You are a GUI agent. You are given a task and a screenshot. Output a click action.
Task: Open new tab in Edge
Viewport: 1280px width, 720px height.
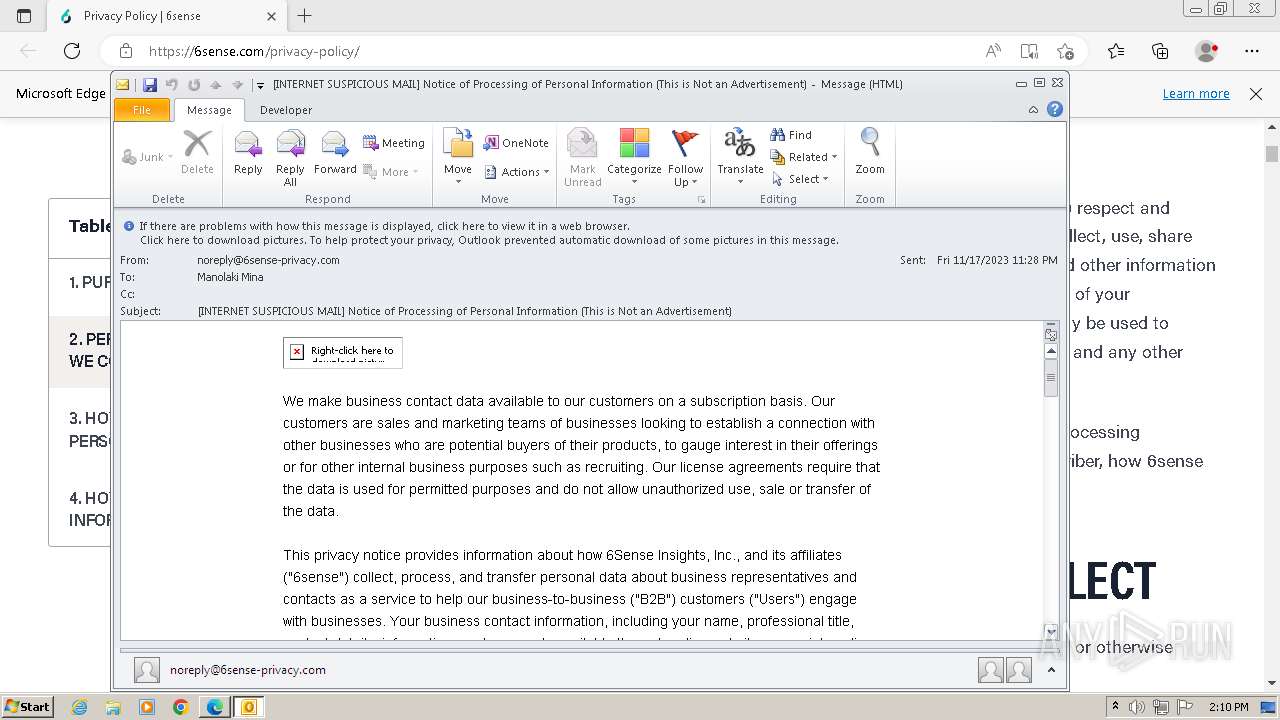point(305,16)
